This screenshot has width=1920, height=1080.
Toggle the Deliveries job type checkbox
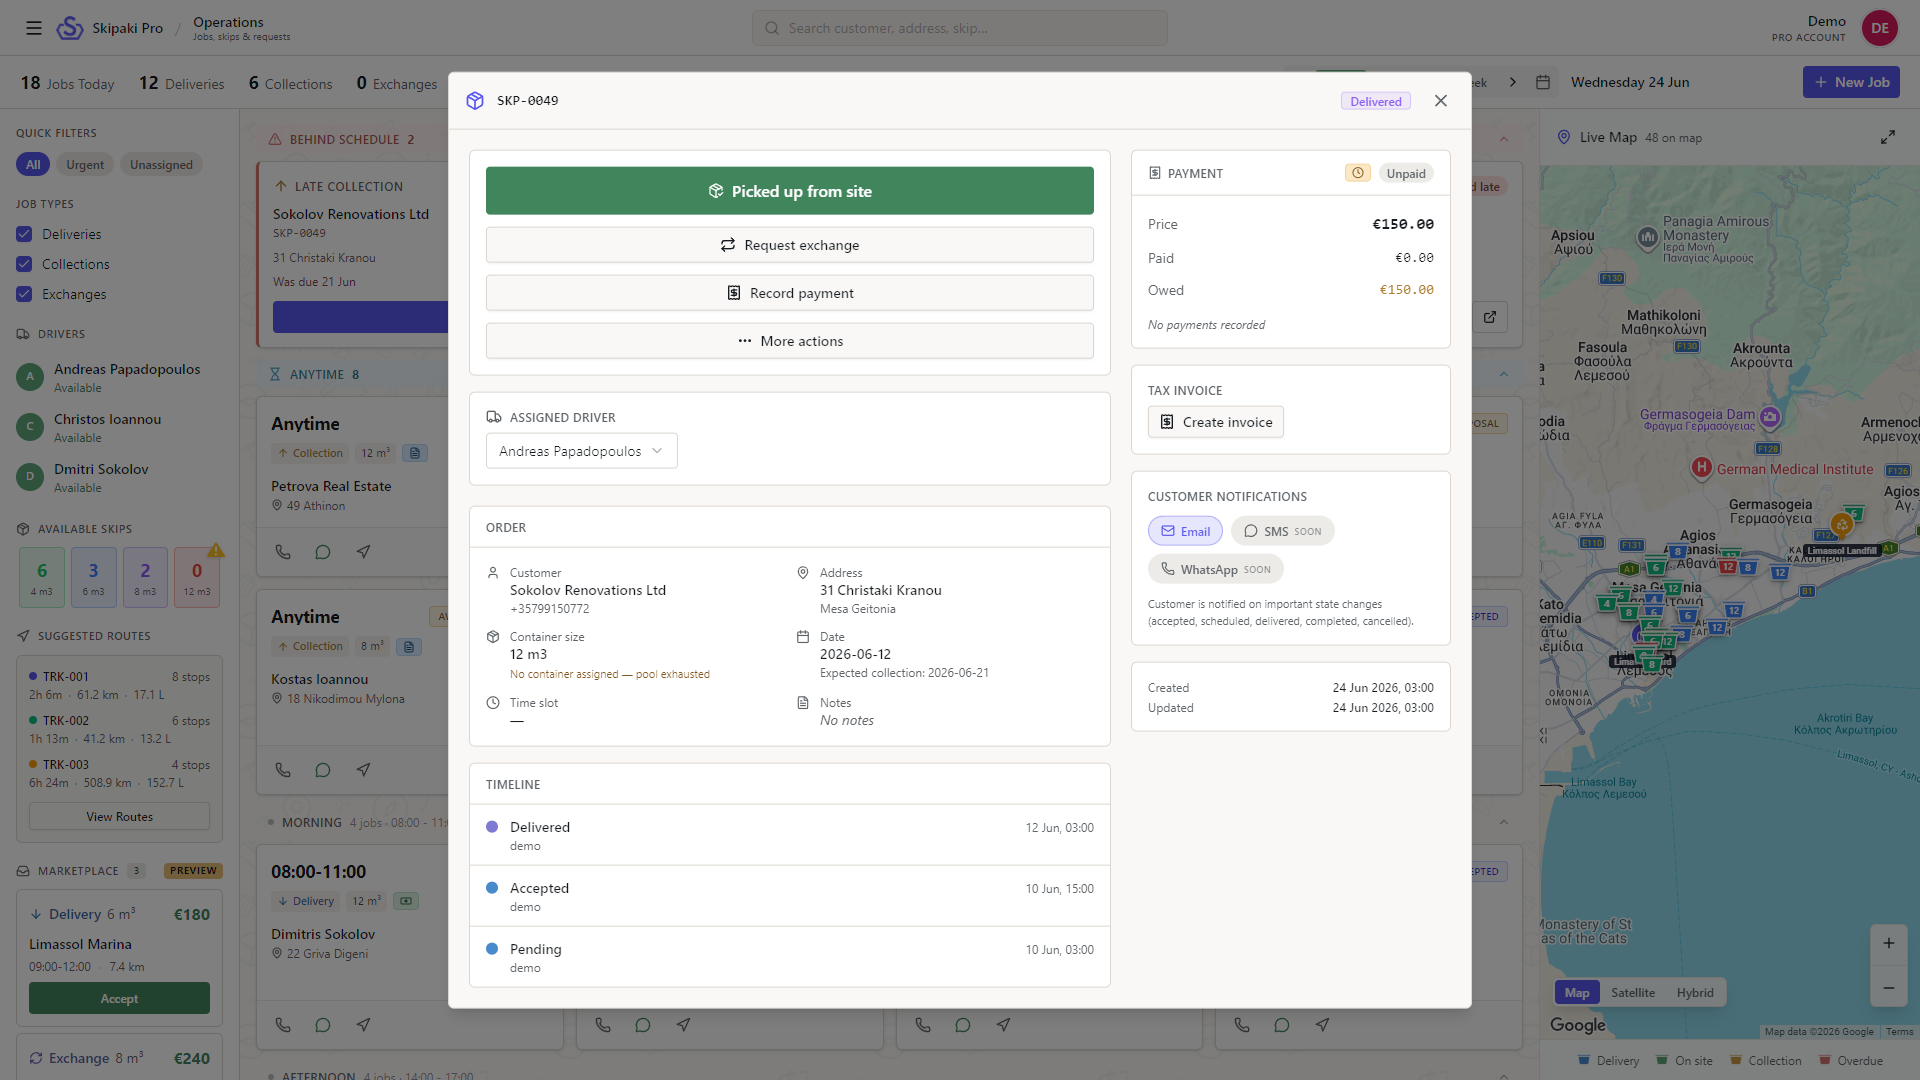pos(25,234)
